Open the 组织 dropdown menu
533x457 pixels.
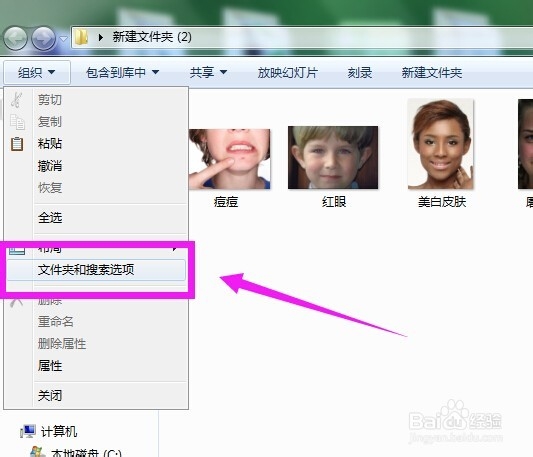(37, 72)
